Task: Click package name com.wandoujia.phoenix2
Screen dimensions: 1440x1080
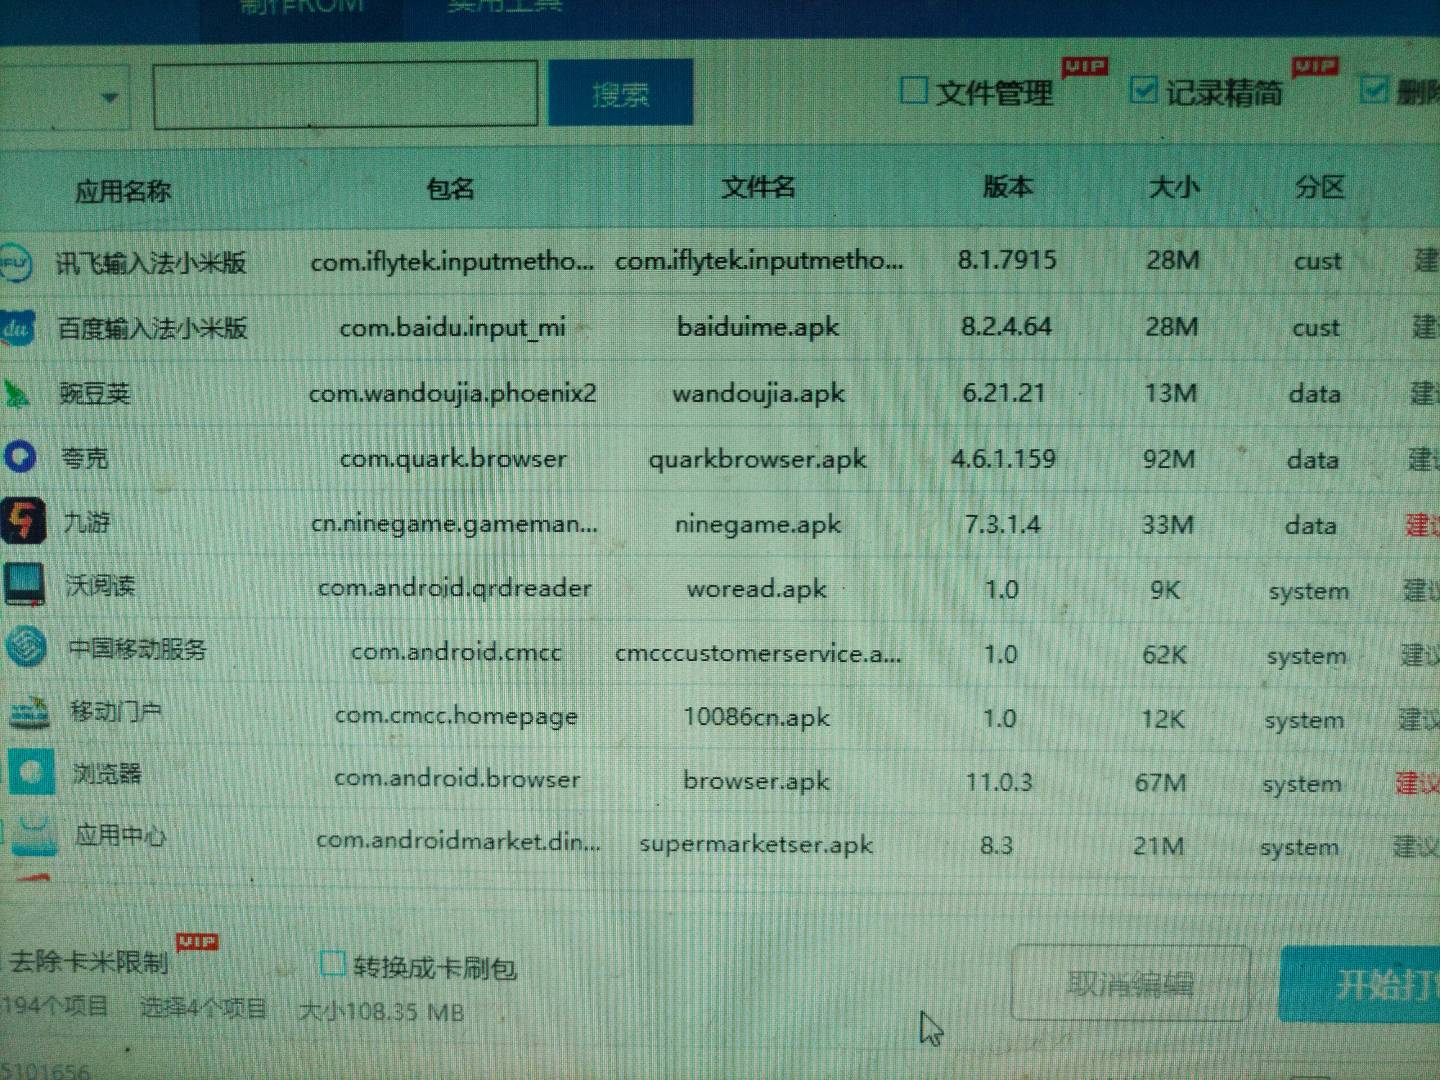Action: point(452,393)
